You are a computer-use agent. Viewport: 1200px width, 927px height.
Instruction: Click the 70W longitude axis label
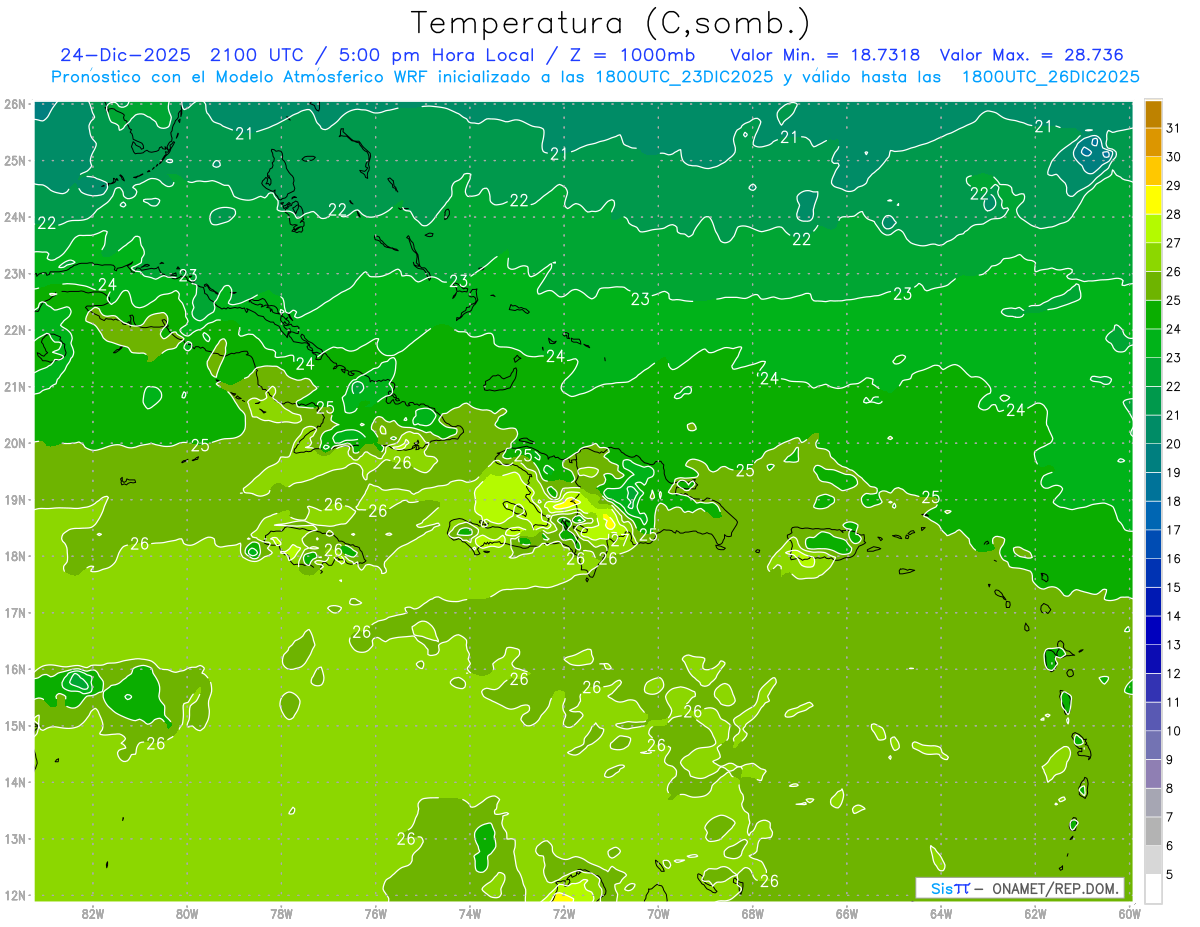[658, 912]
